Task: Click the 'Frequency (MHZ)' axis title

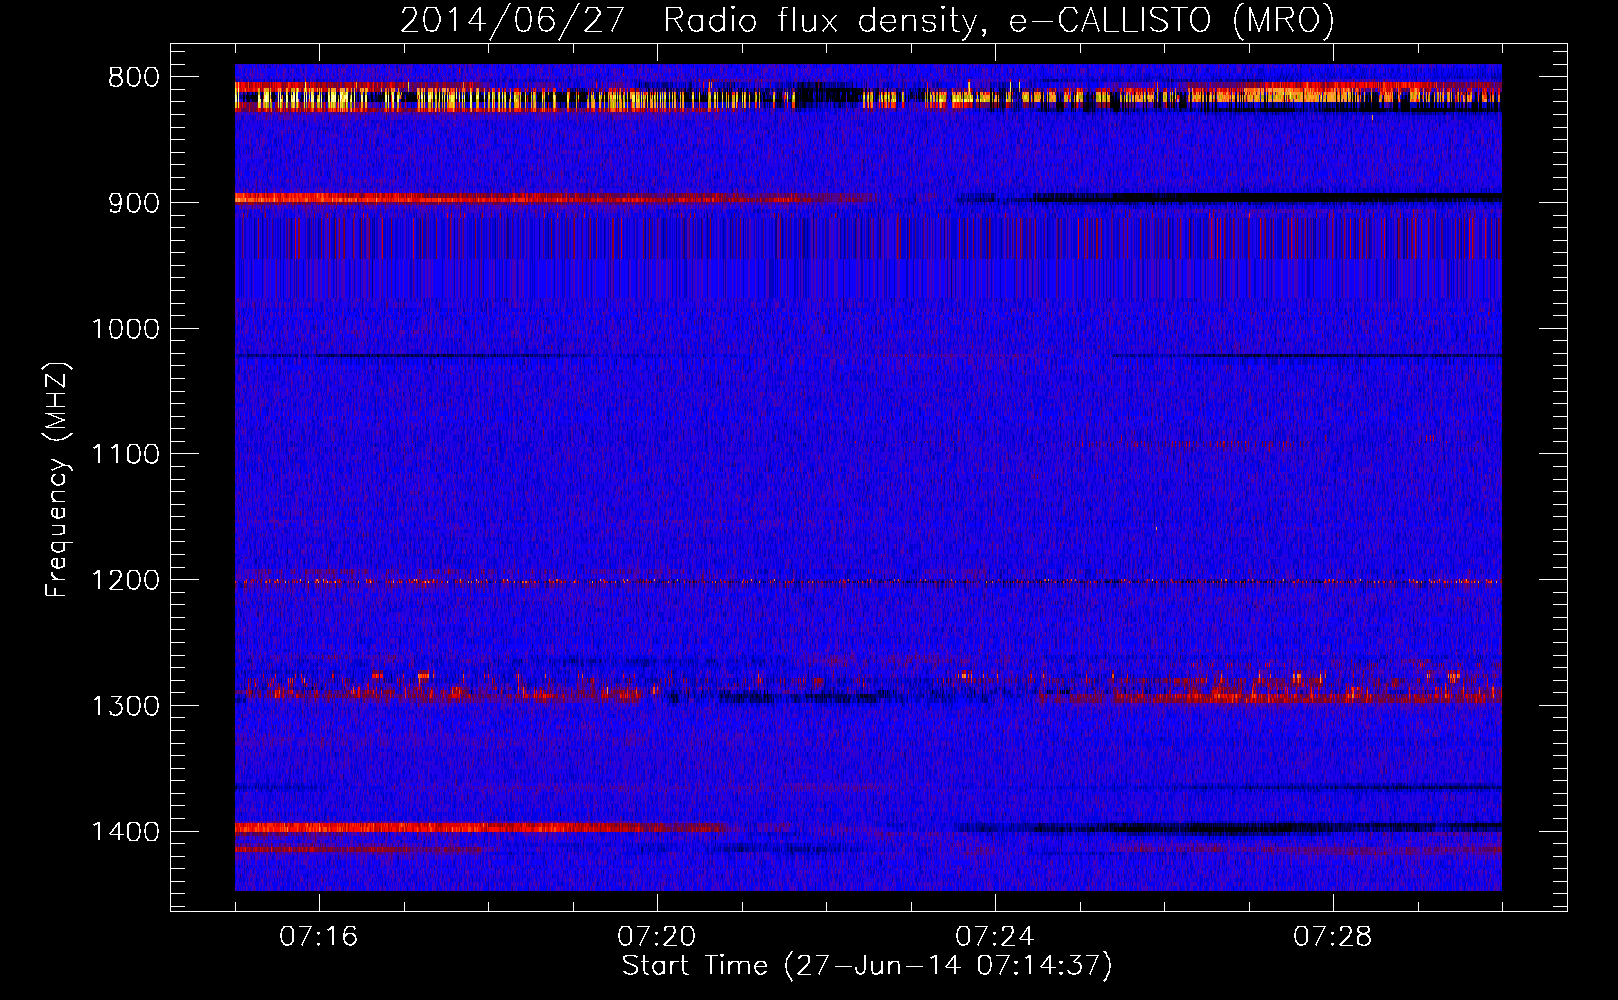Action: click(x=57, y=479)
